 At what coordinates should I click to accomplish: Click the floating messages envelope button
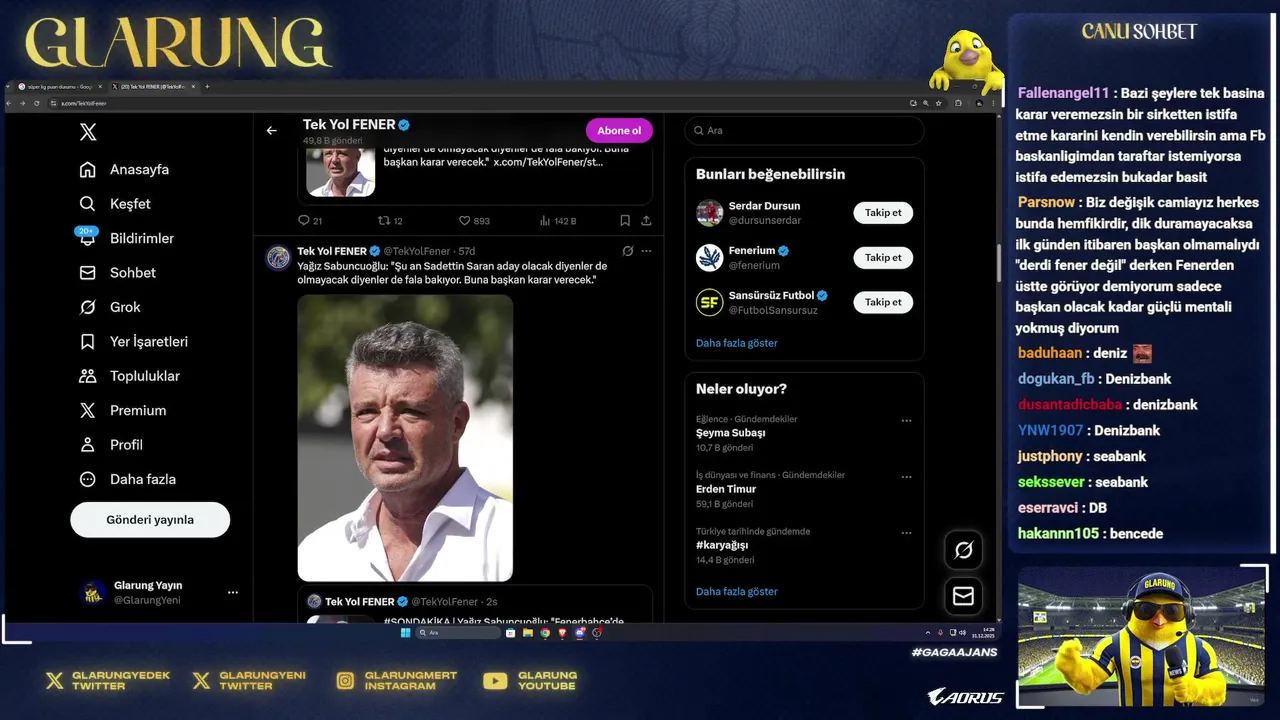point(964,596)
